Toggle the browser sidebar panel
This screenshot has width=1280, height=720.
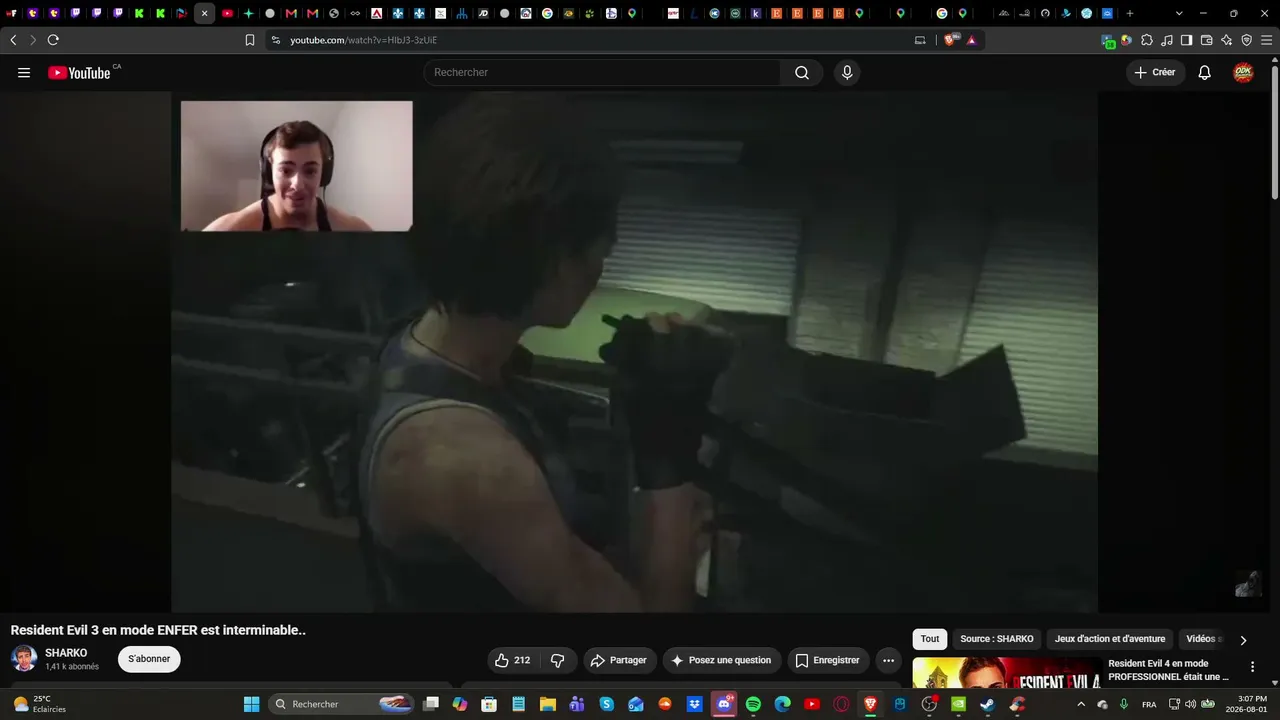click(x=1186, y=40)
